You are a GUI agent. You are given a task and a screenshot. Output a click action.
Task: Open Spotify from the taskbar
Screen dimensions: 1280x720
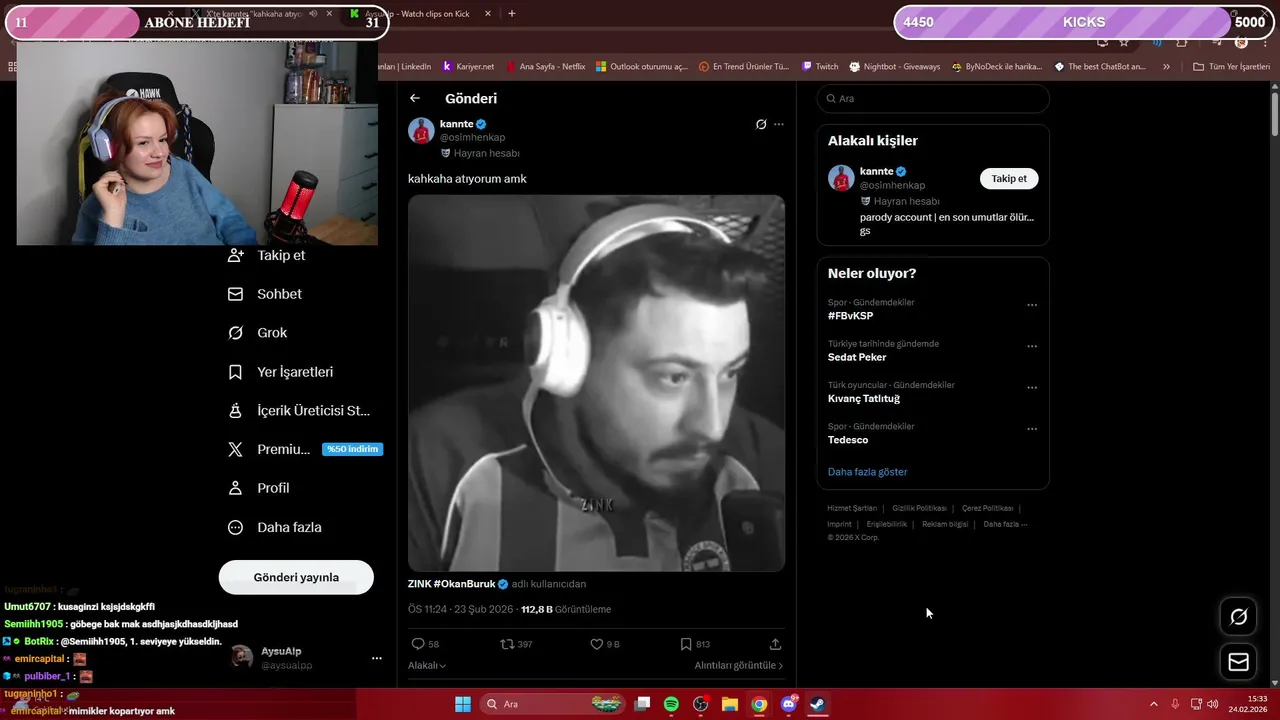click(671, 704)
